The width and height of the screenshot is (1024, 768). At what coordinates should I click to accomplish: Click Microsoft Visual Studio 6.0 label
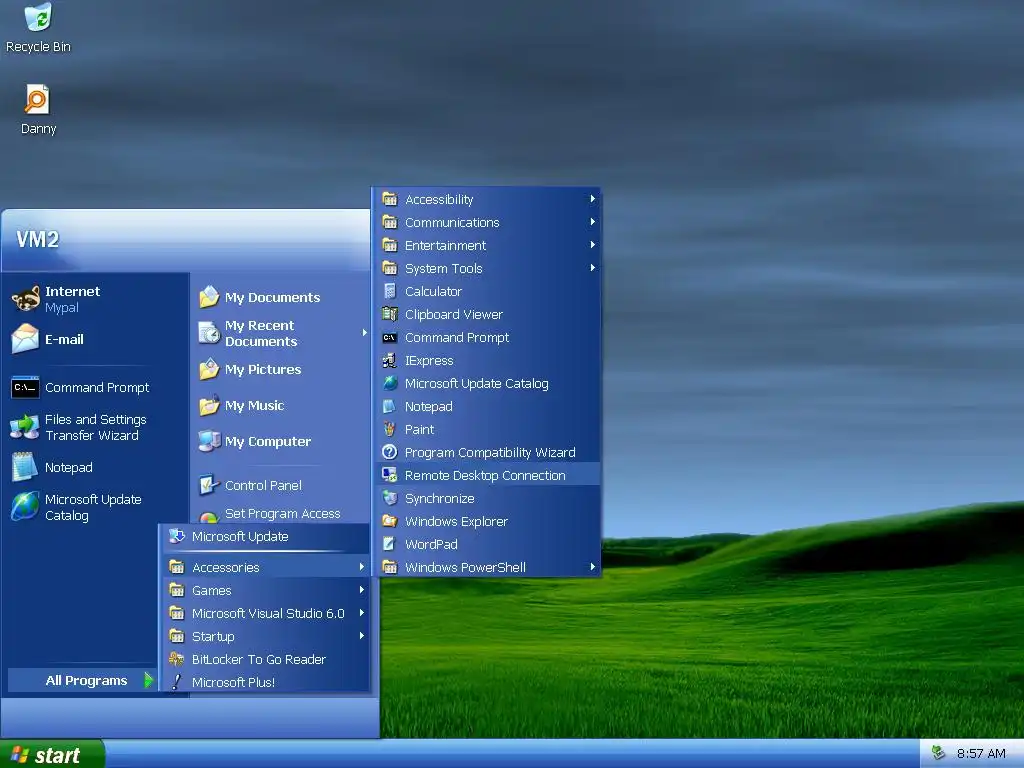pyautogui.click(x=268, y=613)
